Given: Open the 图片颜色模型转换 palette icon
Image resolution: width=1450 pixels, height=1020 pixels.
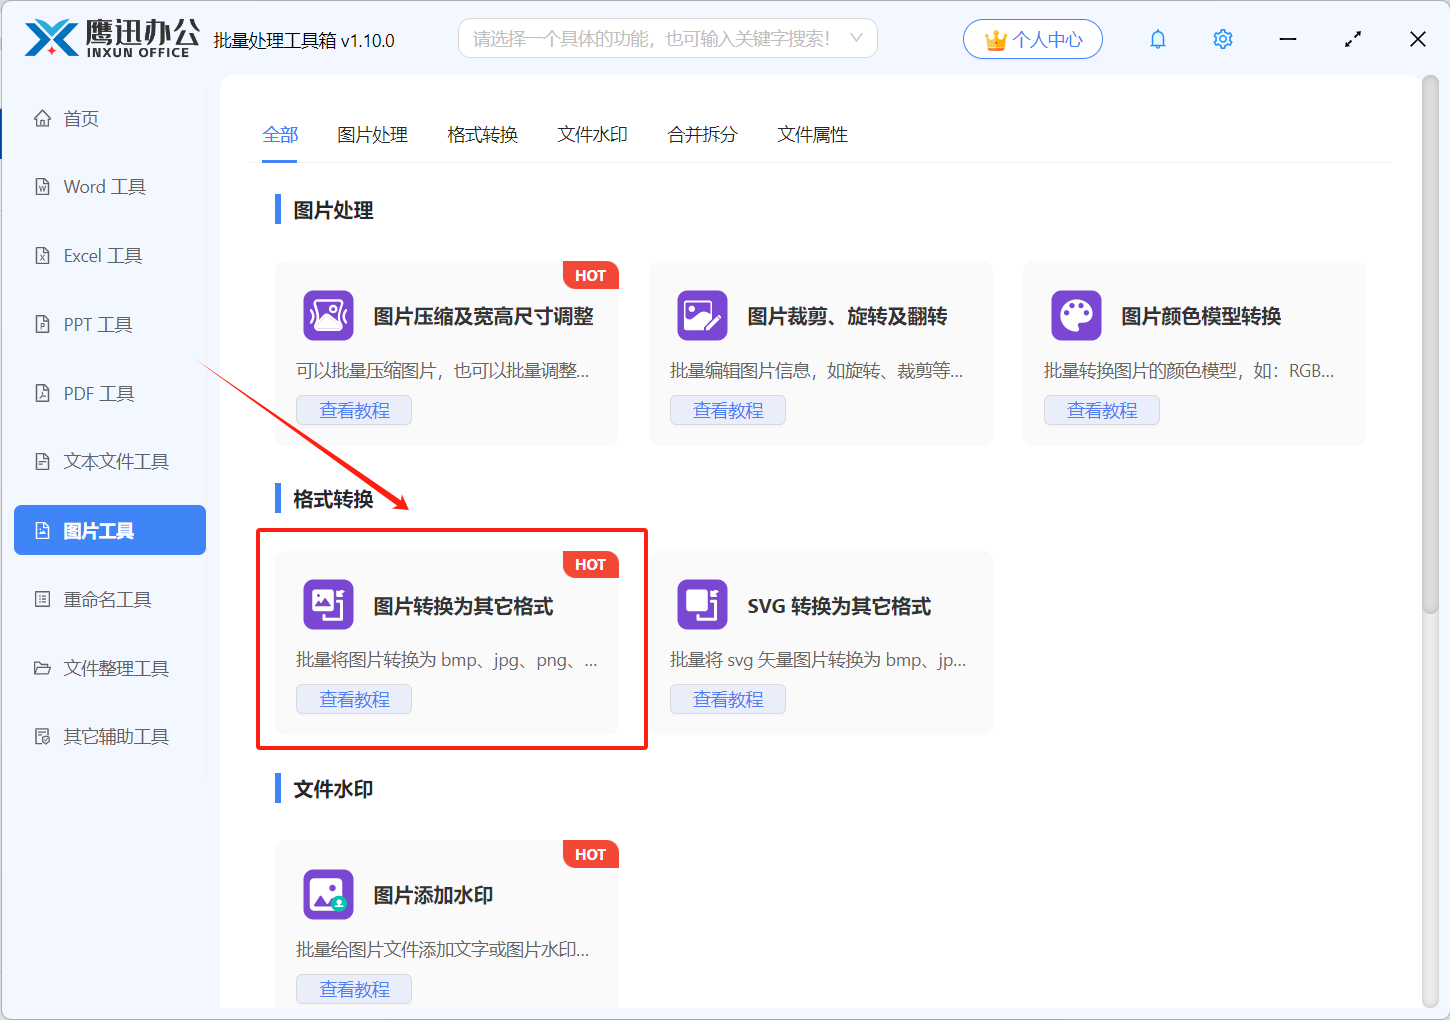Looking at the screenshot, I should pos(1076,315).
